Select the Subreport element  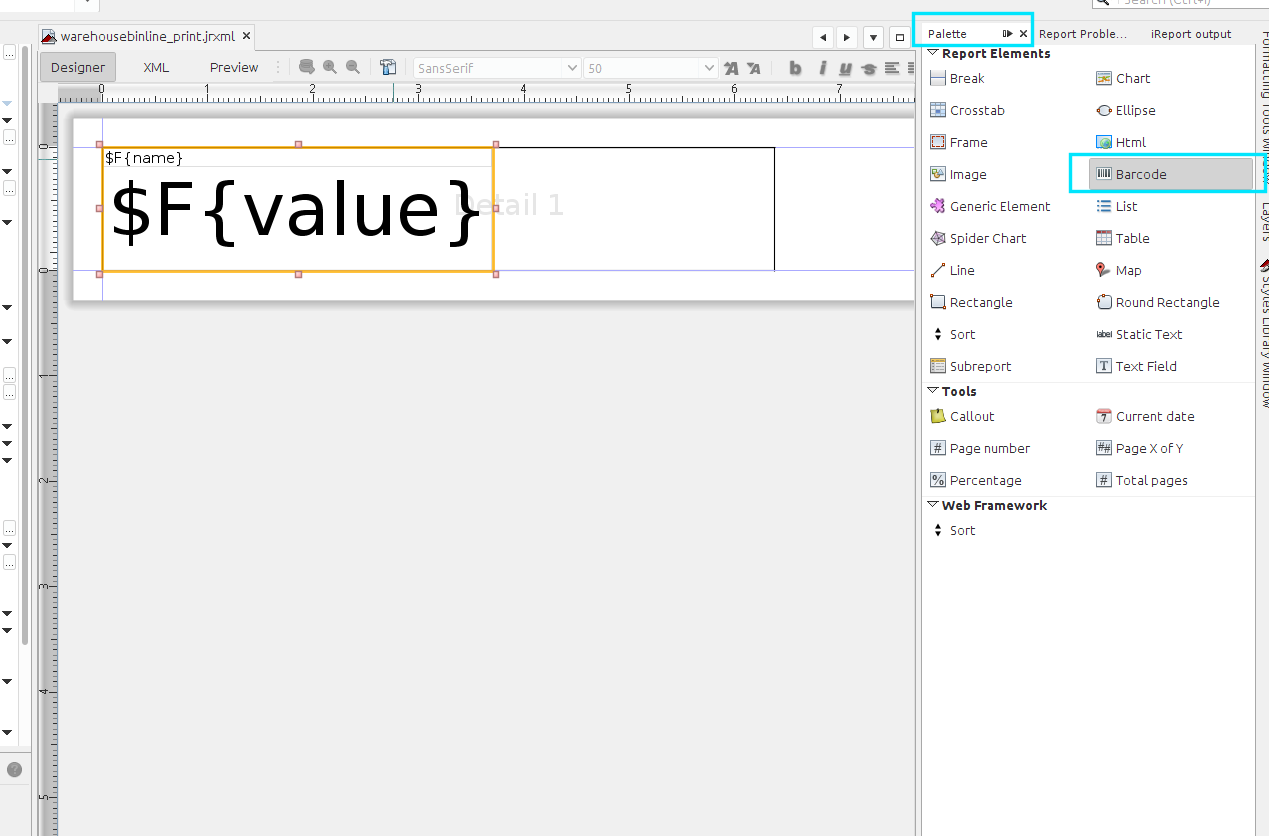[979, 366]
